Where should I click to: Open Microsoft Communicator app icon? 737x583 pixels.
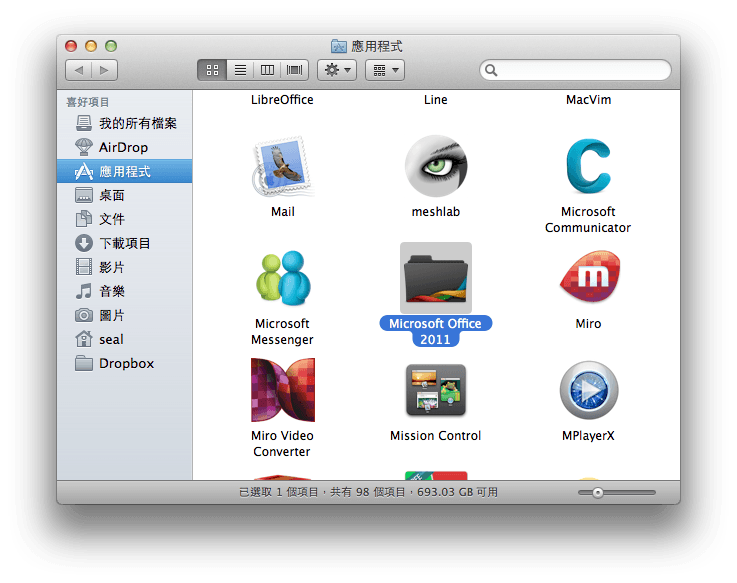click(588, 166)
